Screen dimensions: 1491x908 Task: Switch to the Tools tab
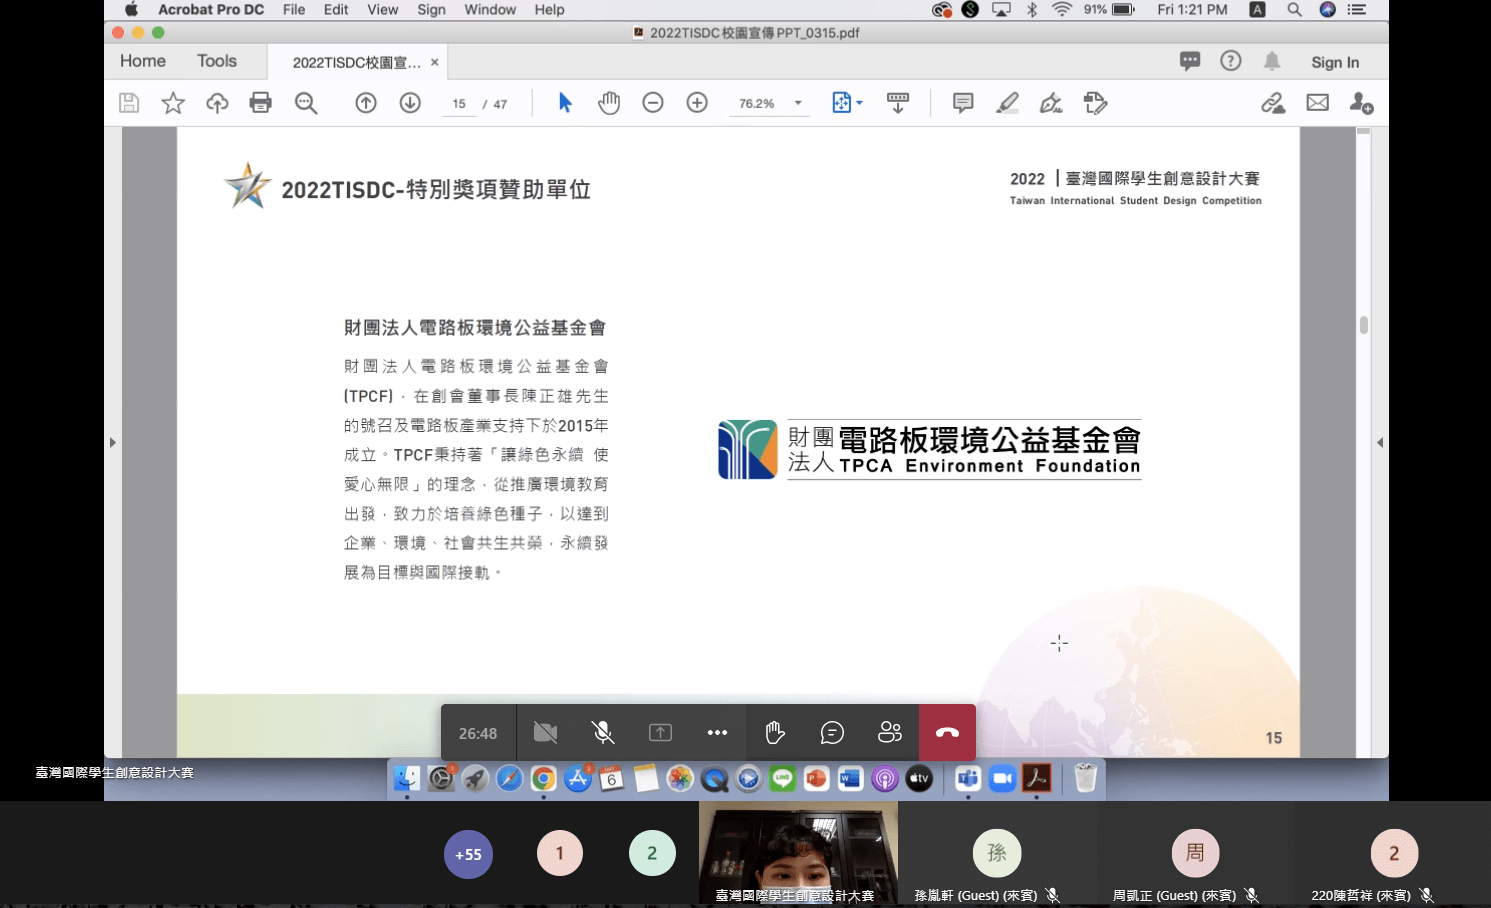click(x=217, y=61)
